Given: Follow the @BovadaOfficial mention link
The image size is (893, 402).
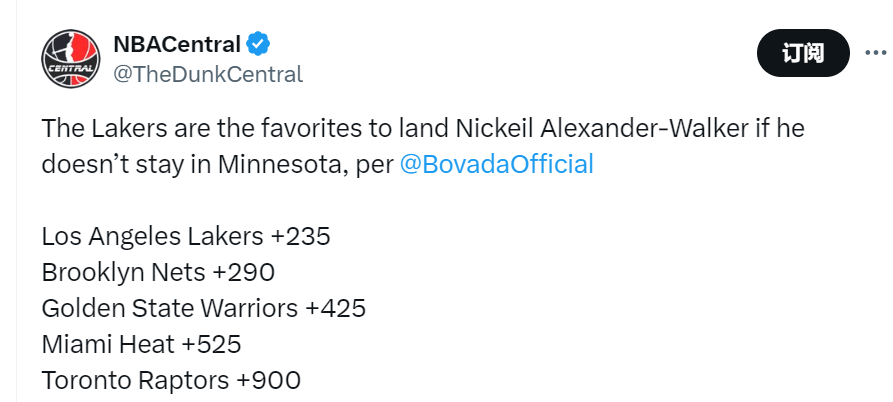Looking at the screenshot, I should tap(497, 164).
